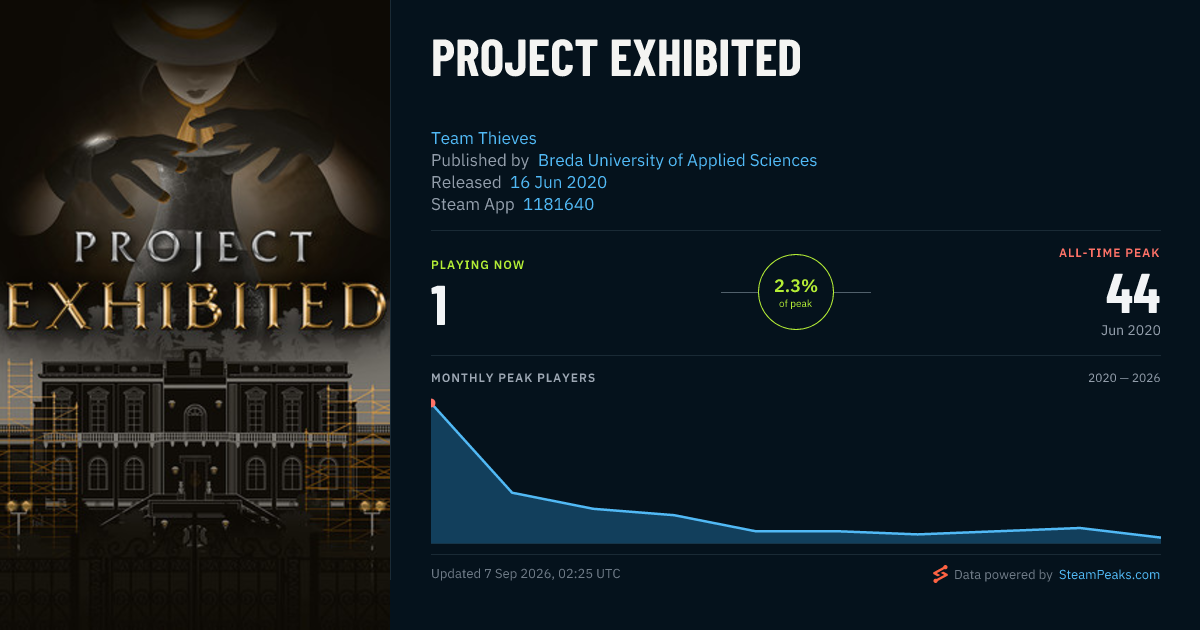Click the Monthly Peak Players heading
Viewport: 1200px width, 630px height.
click(513, 378)
